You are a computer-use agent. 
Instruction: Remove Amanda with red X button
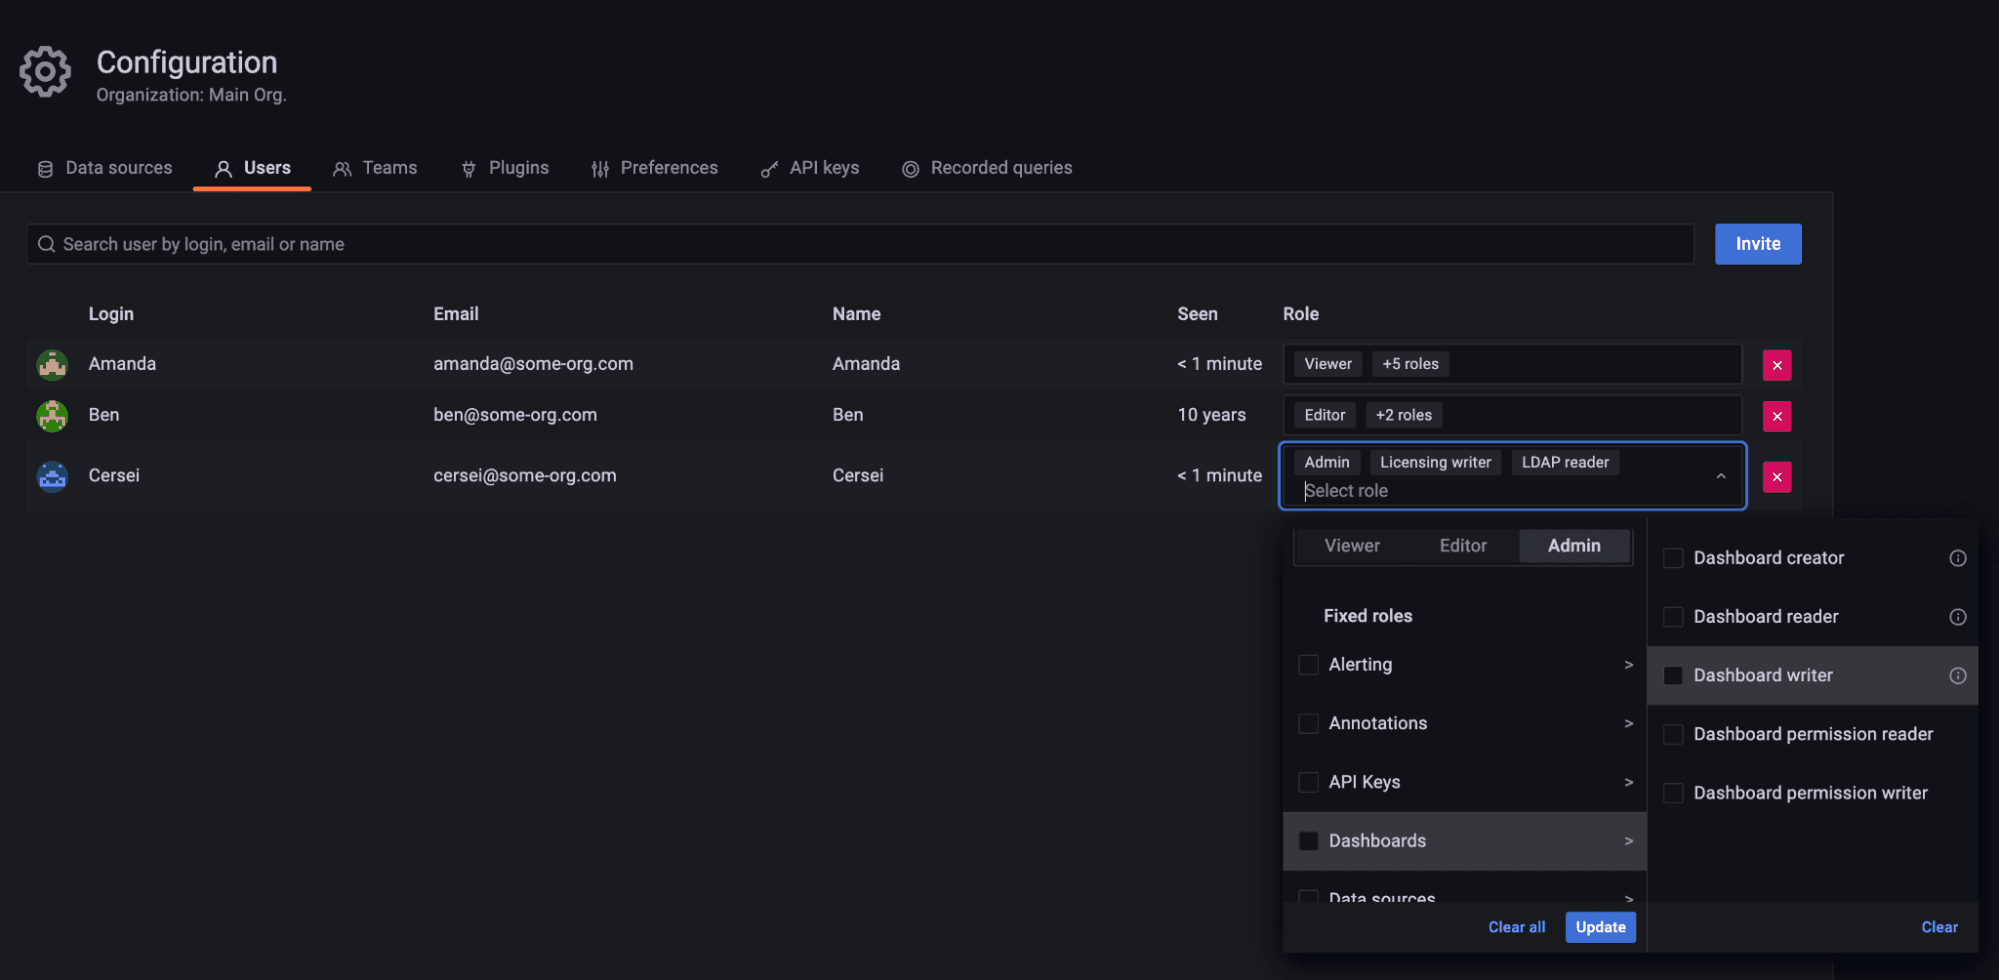[1776, 365]
